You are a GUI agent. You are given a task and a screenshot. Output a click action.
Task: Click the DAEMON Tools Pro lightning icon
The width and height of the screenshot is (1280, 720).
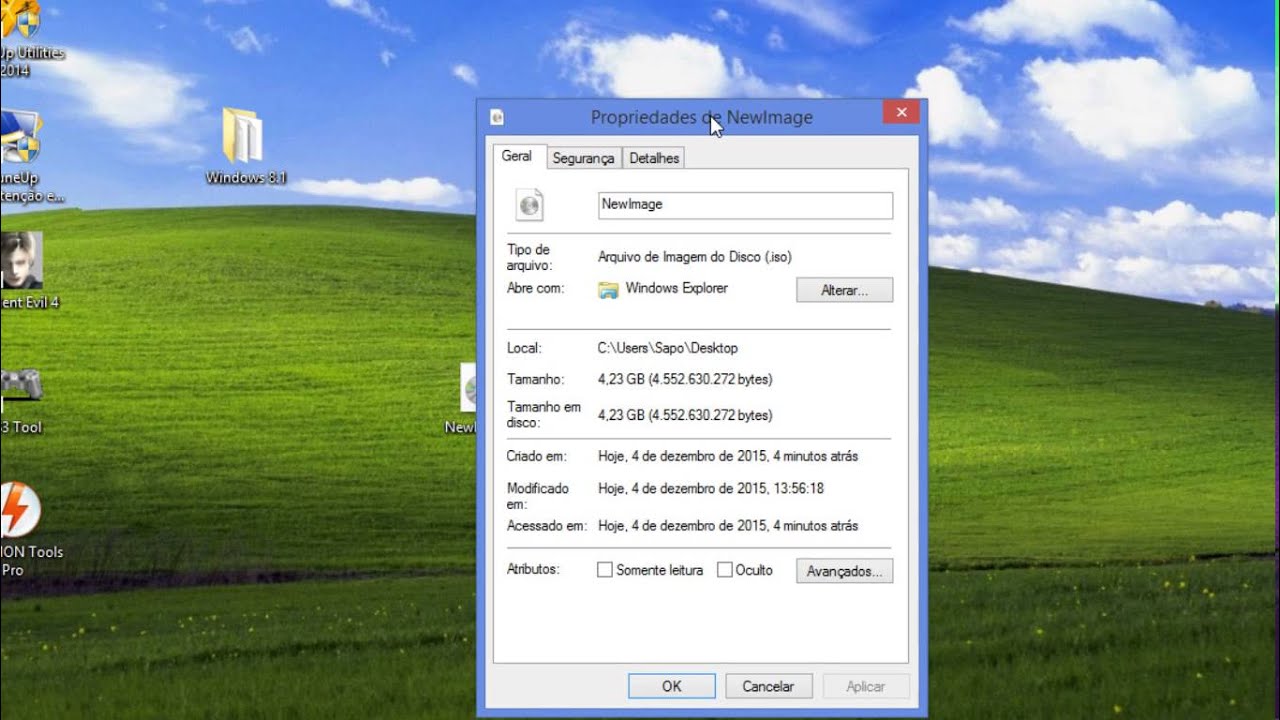tap(18, 510)
